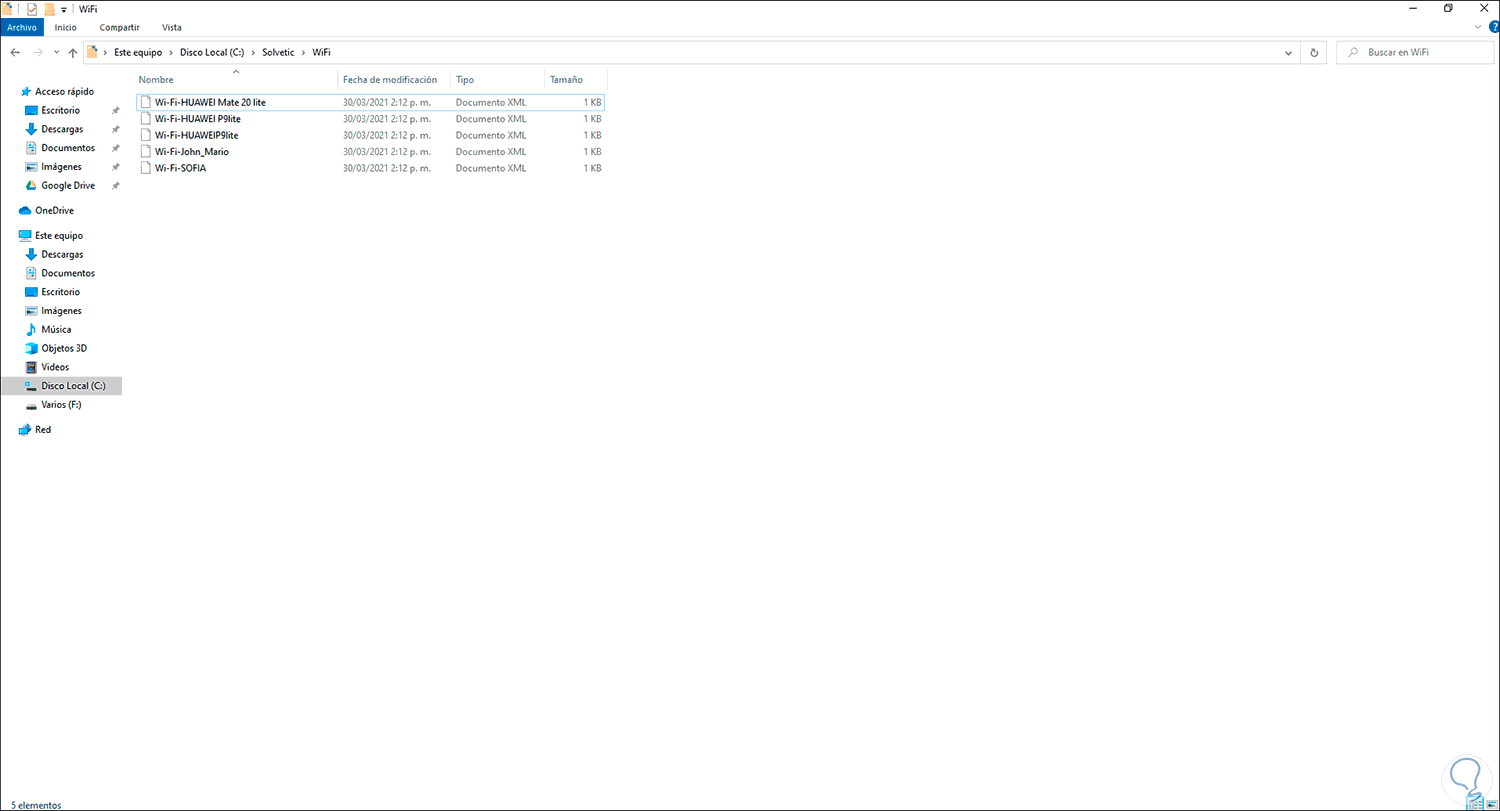Click the back navigation arrow
This screenshot has width=1500, height=811.
(14, 52)
